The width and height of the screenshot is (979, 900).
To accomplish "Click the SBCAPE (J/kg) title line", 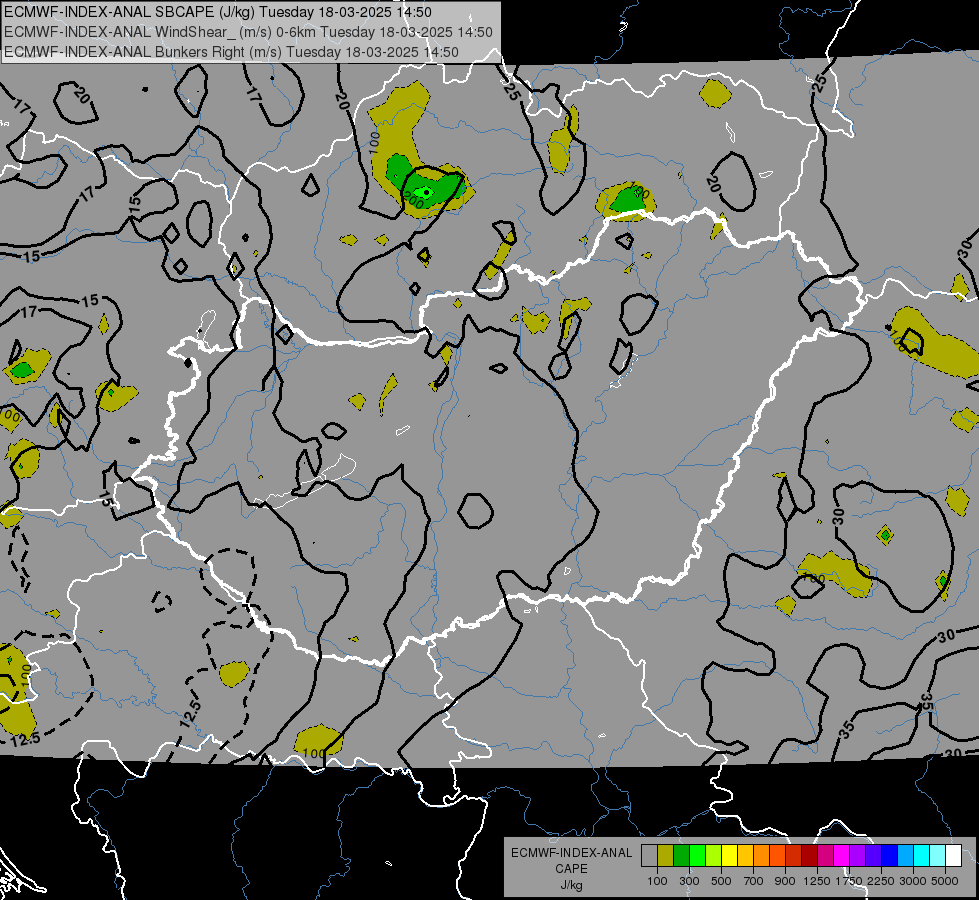I will click(x=217, y=12).
